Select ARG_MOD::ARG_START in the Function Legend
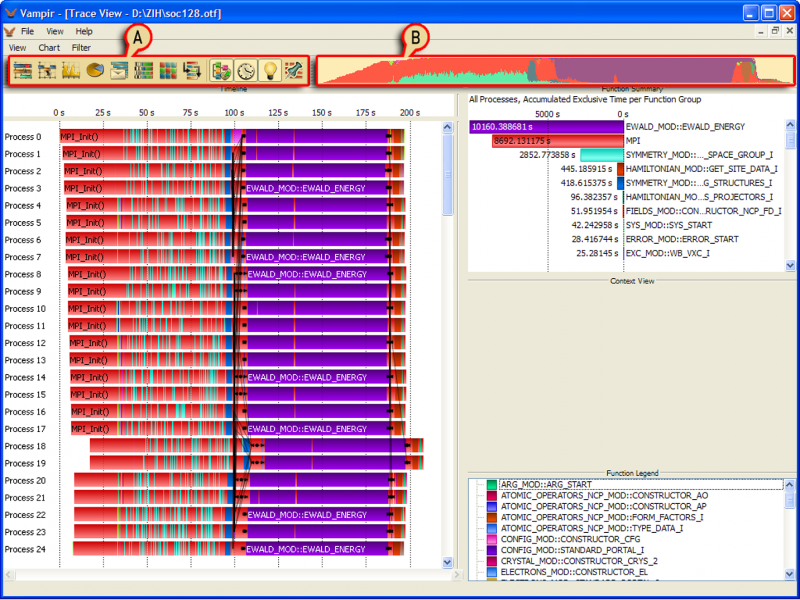Screen dimensions: 800x600 546,484
